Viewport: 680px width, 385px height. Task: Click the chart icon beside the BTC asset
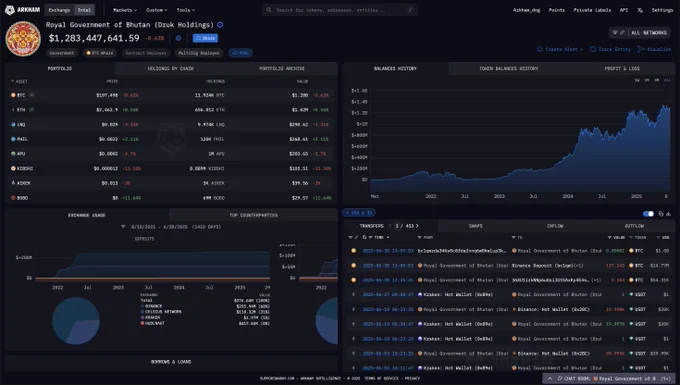coord(31,95)
